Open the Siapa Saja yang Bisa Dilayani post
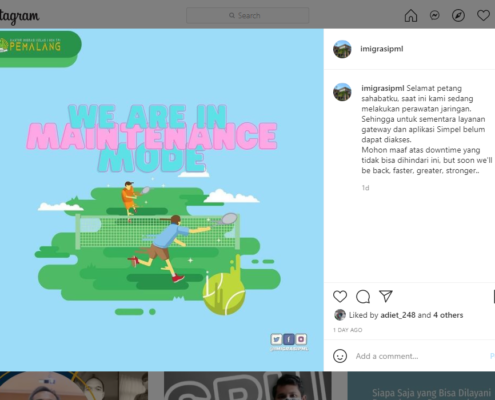Screen dimensions: 495x400 coord(421,386)
